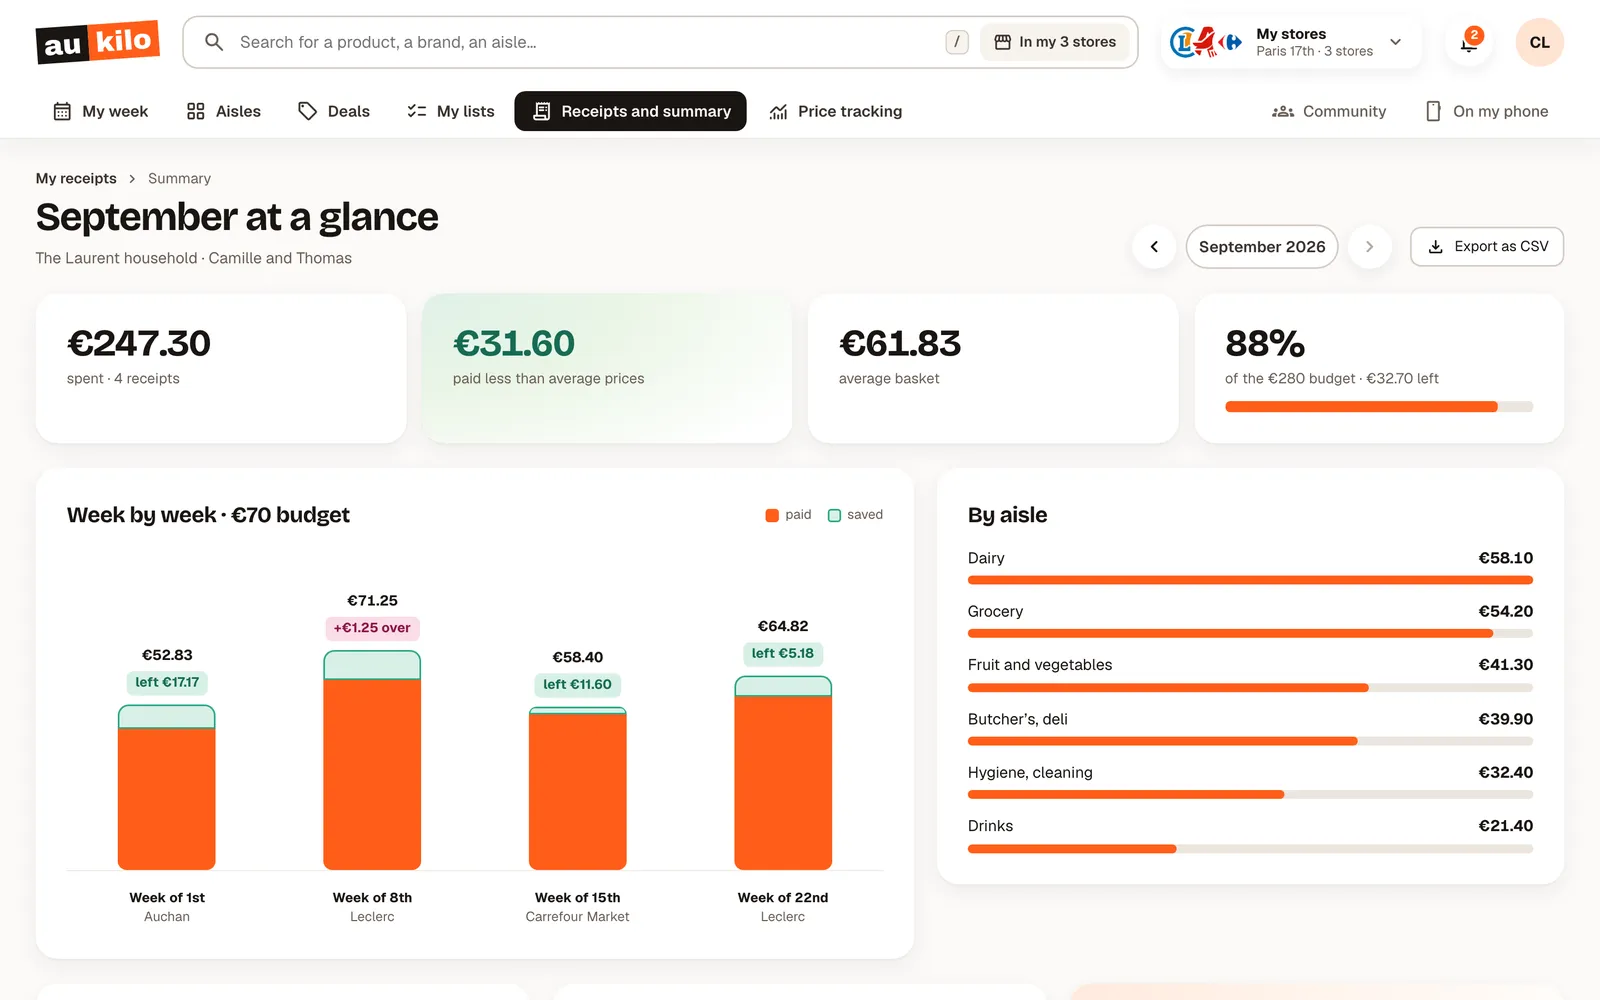Open the My stores dropdown

click(1291, 42)
